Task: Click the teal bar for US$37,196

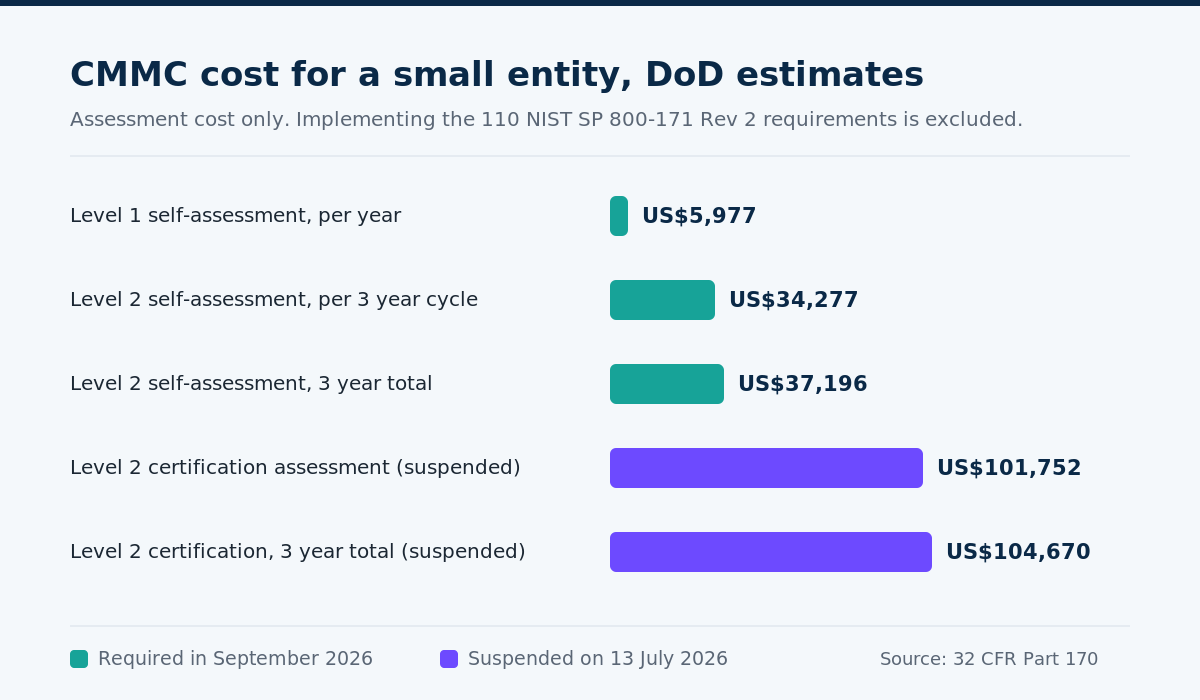Action: tap(667, 384)
